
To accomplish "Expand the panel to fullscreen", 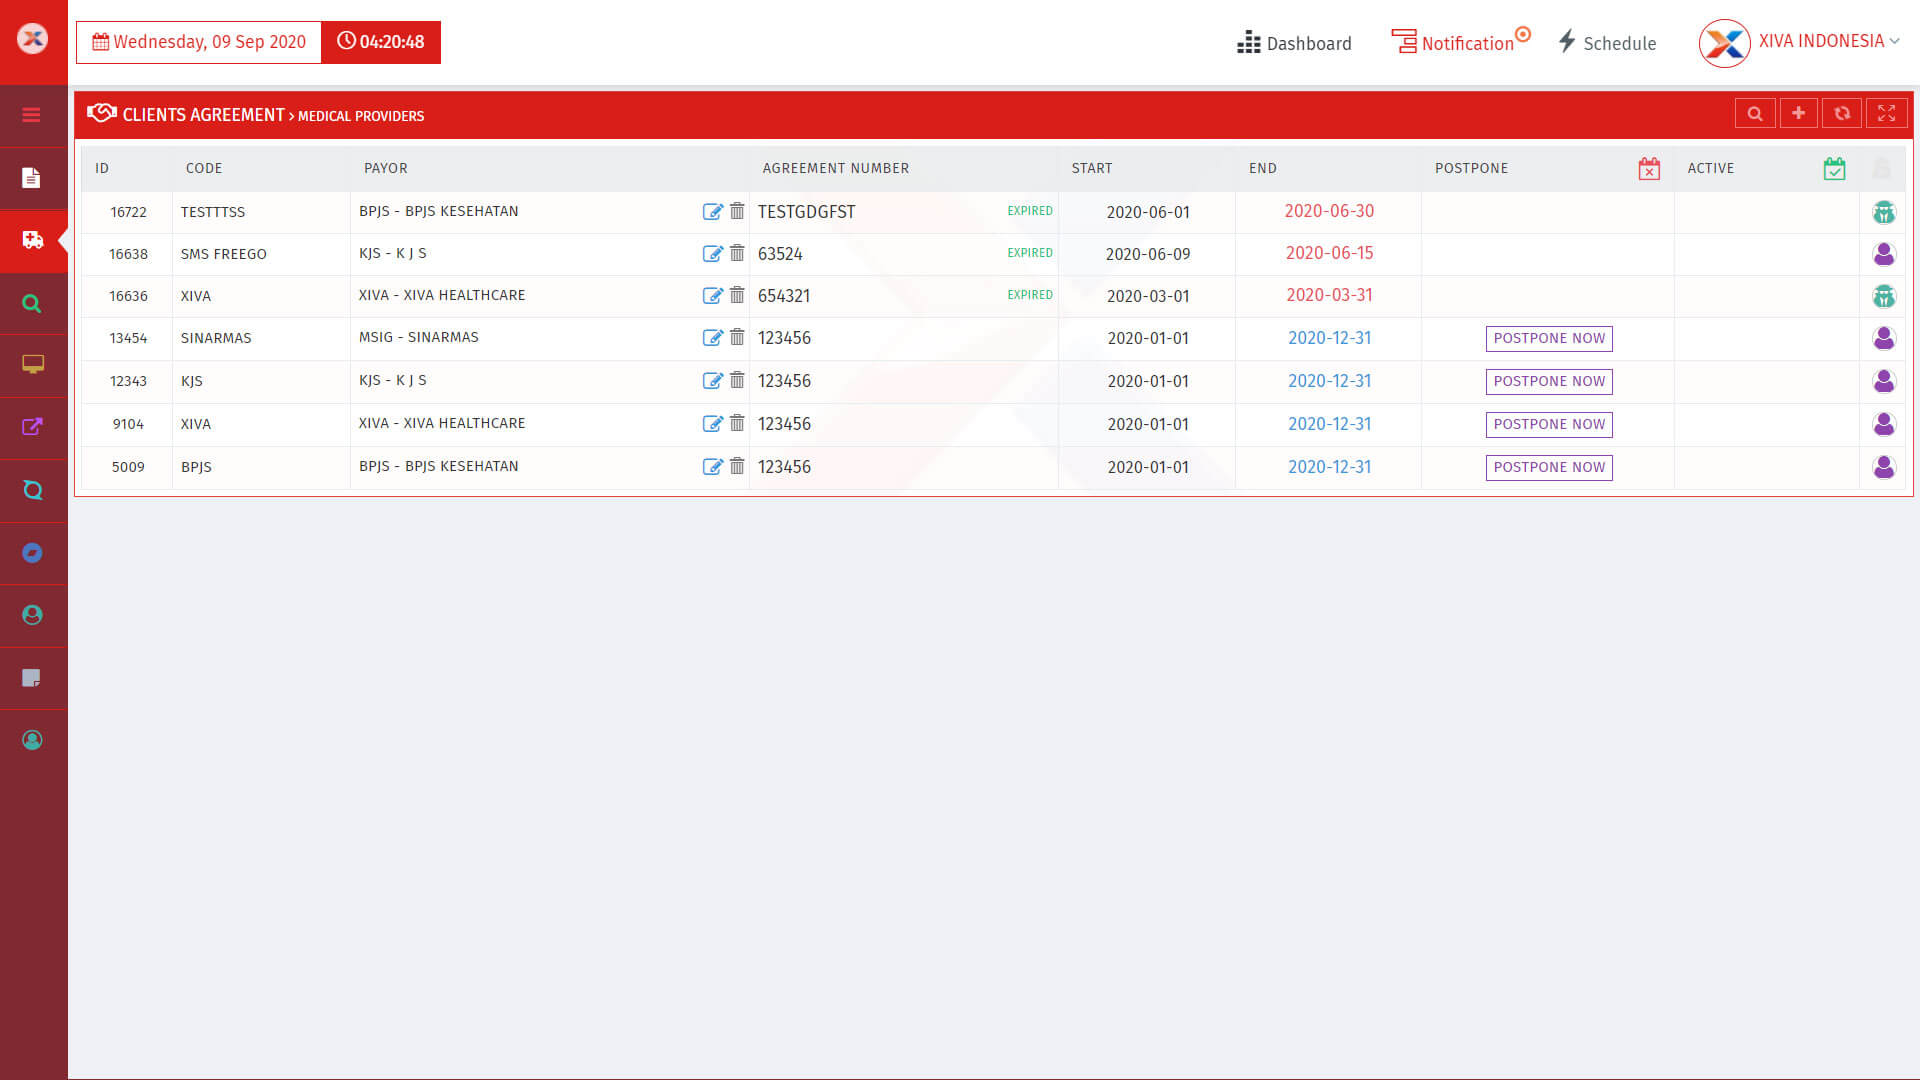I will coord(1887,114).
